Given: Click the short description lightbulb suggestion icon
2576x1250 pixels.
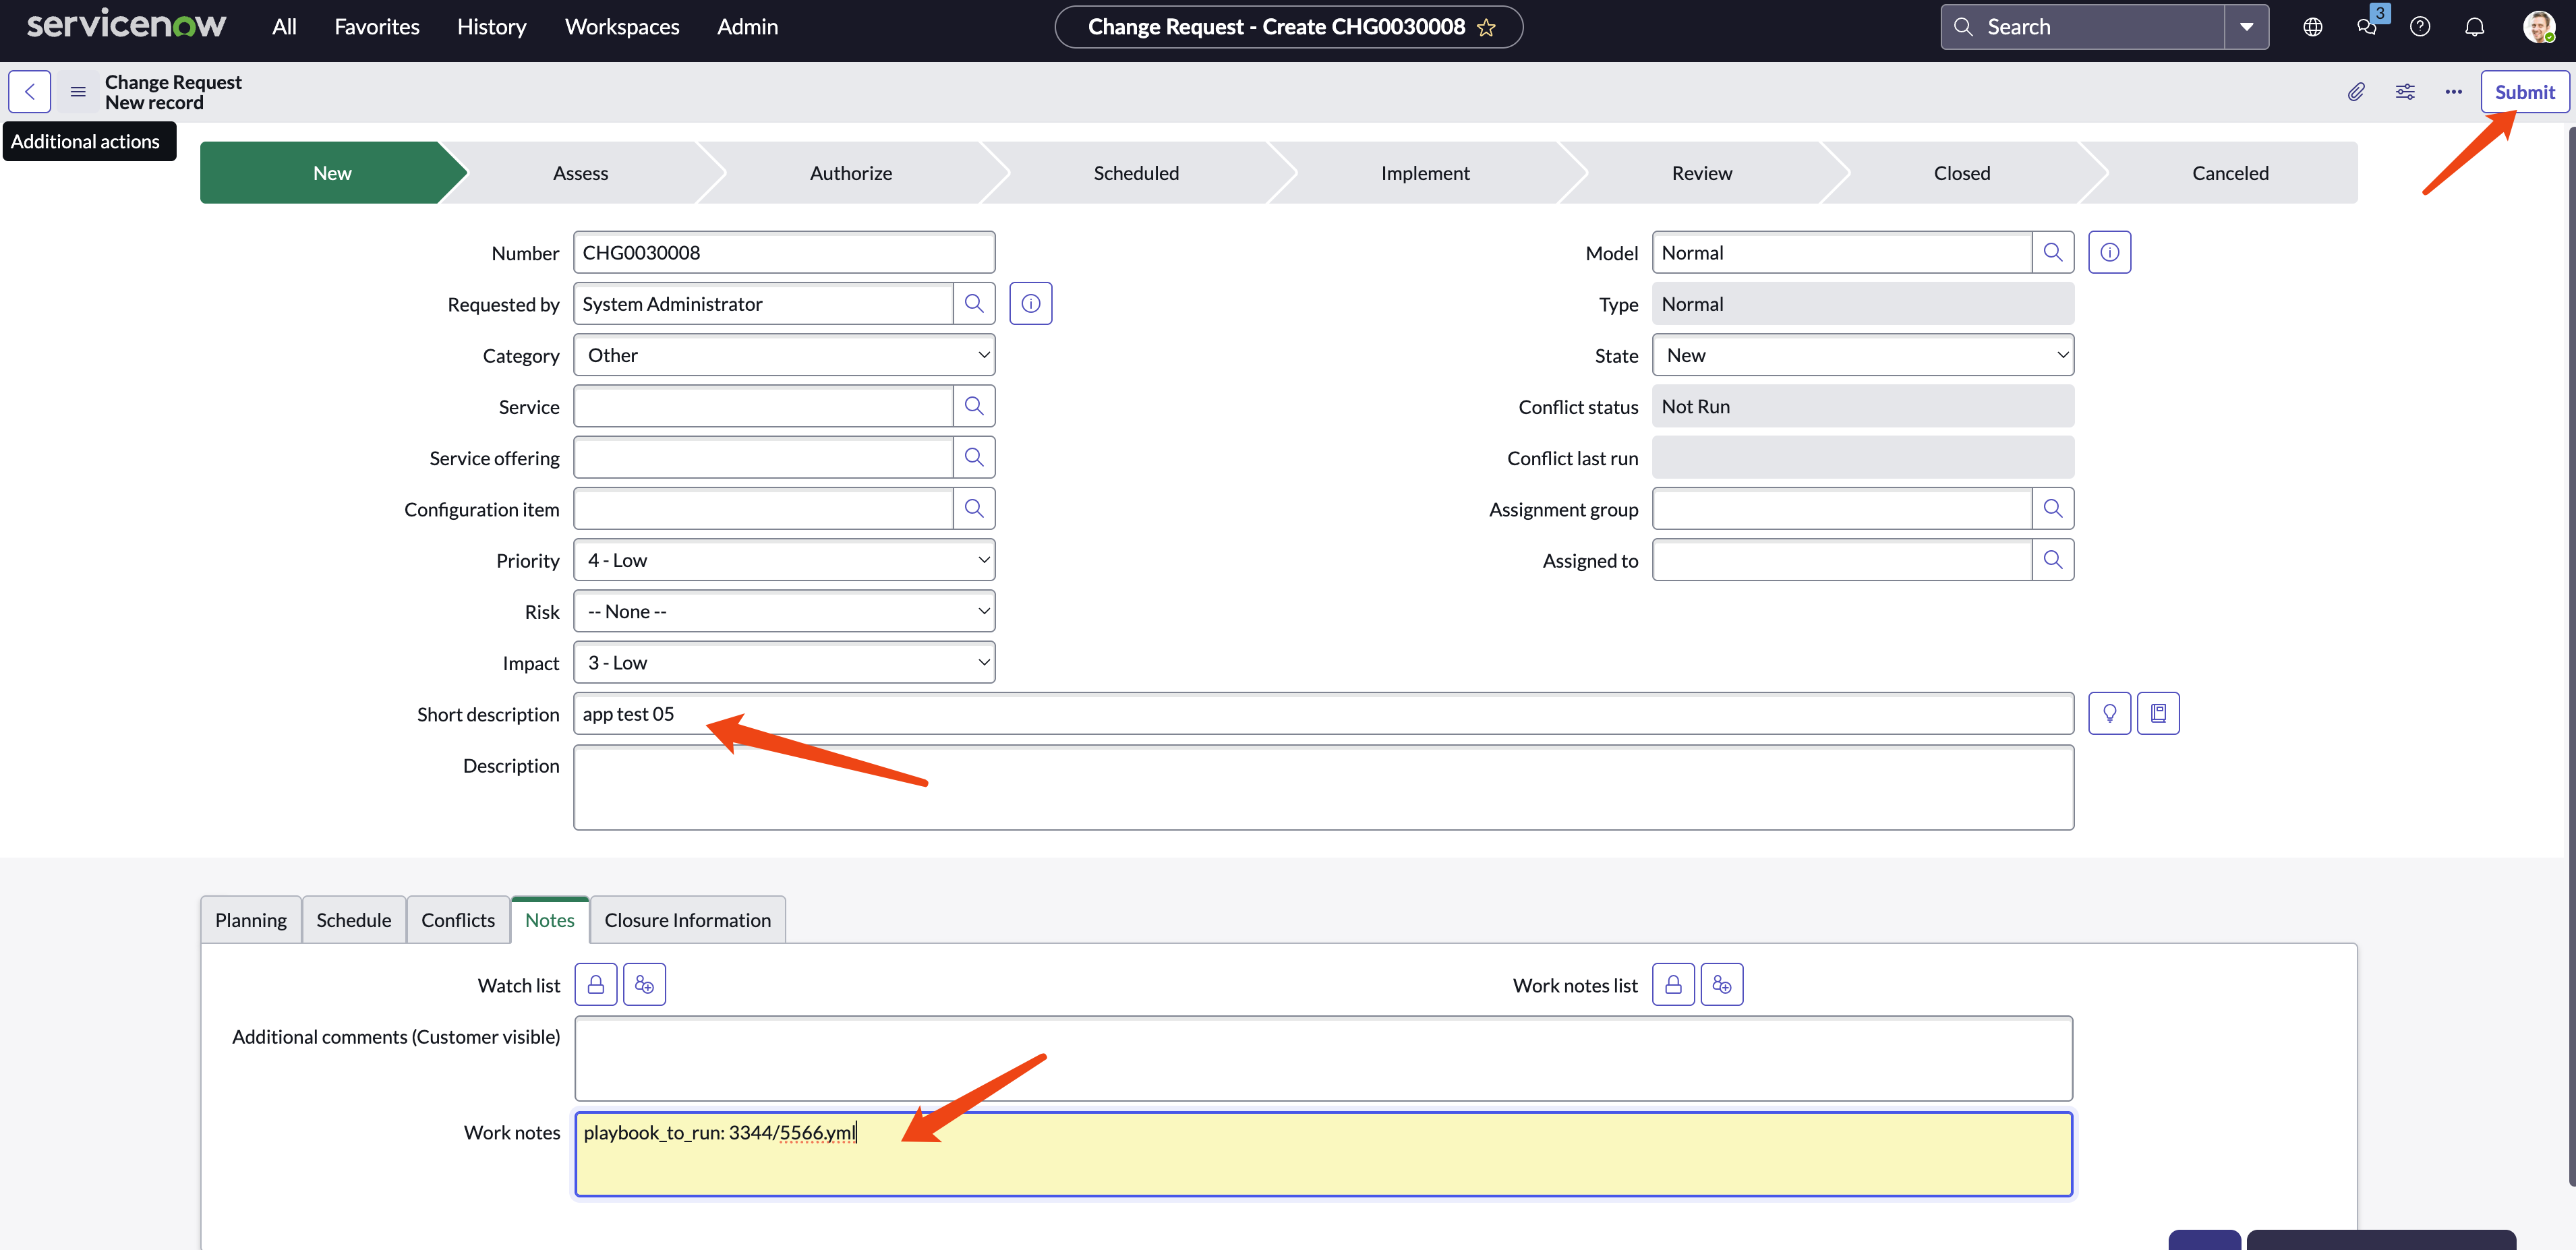Looking at the screenshot, I should click(2109, 714).
